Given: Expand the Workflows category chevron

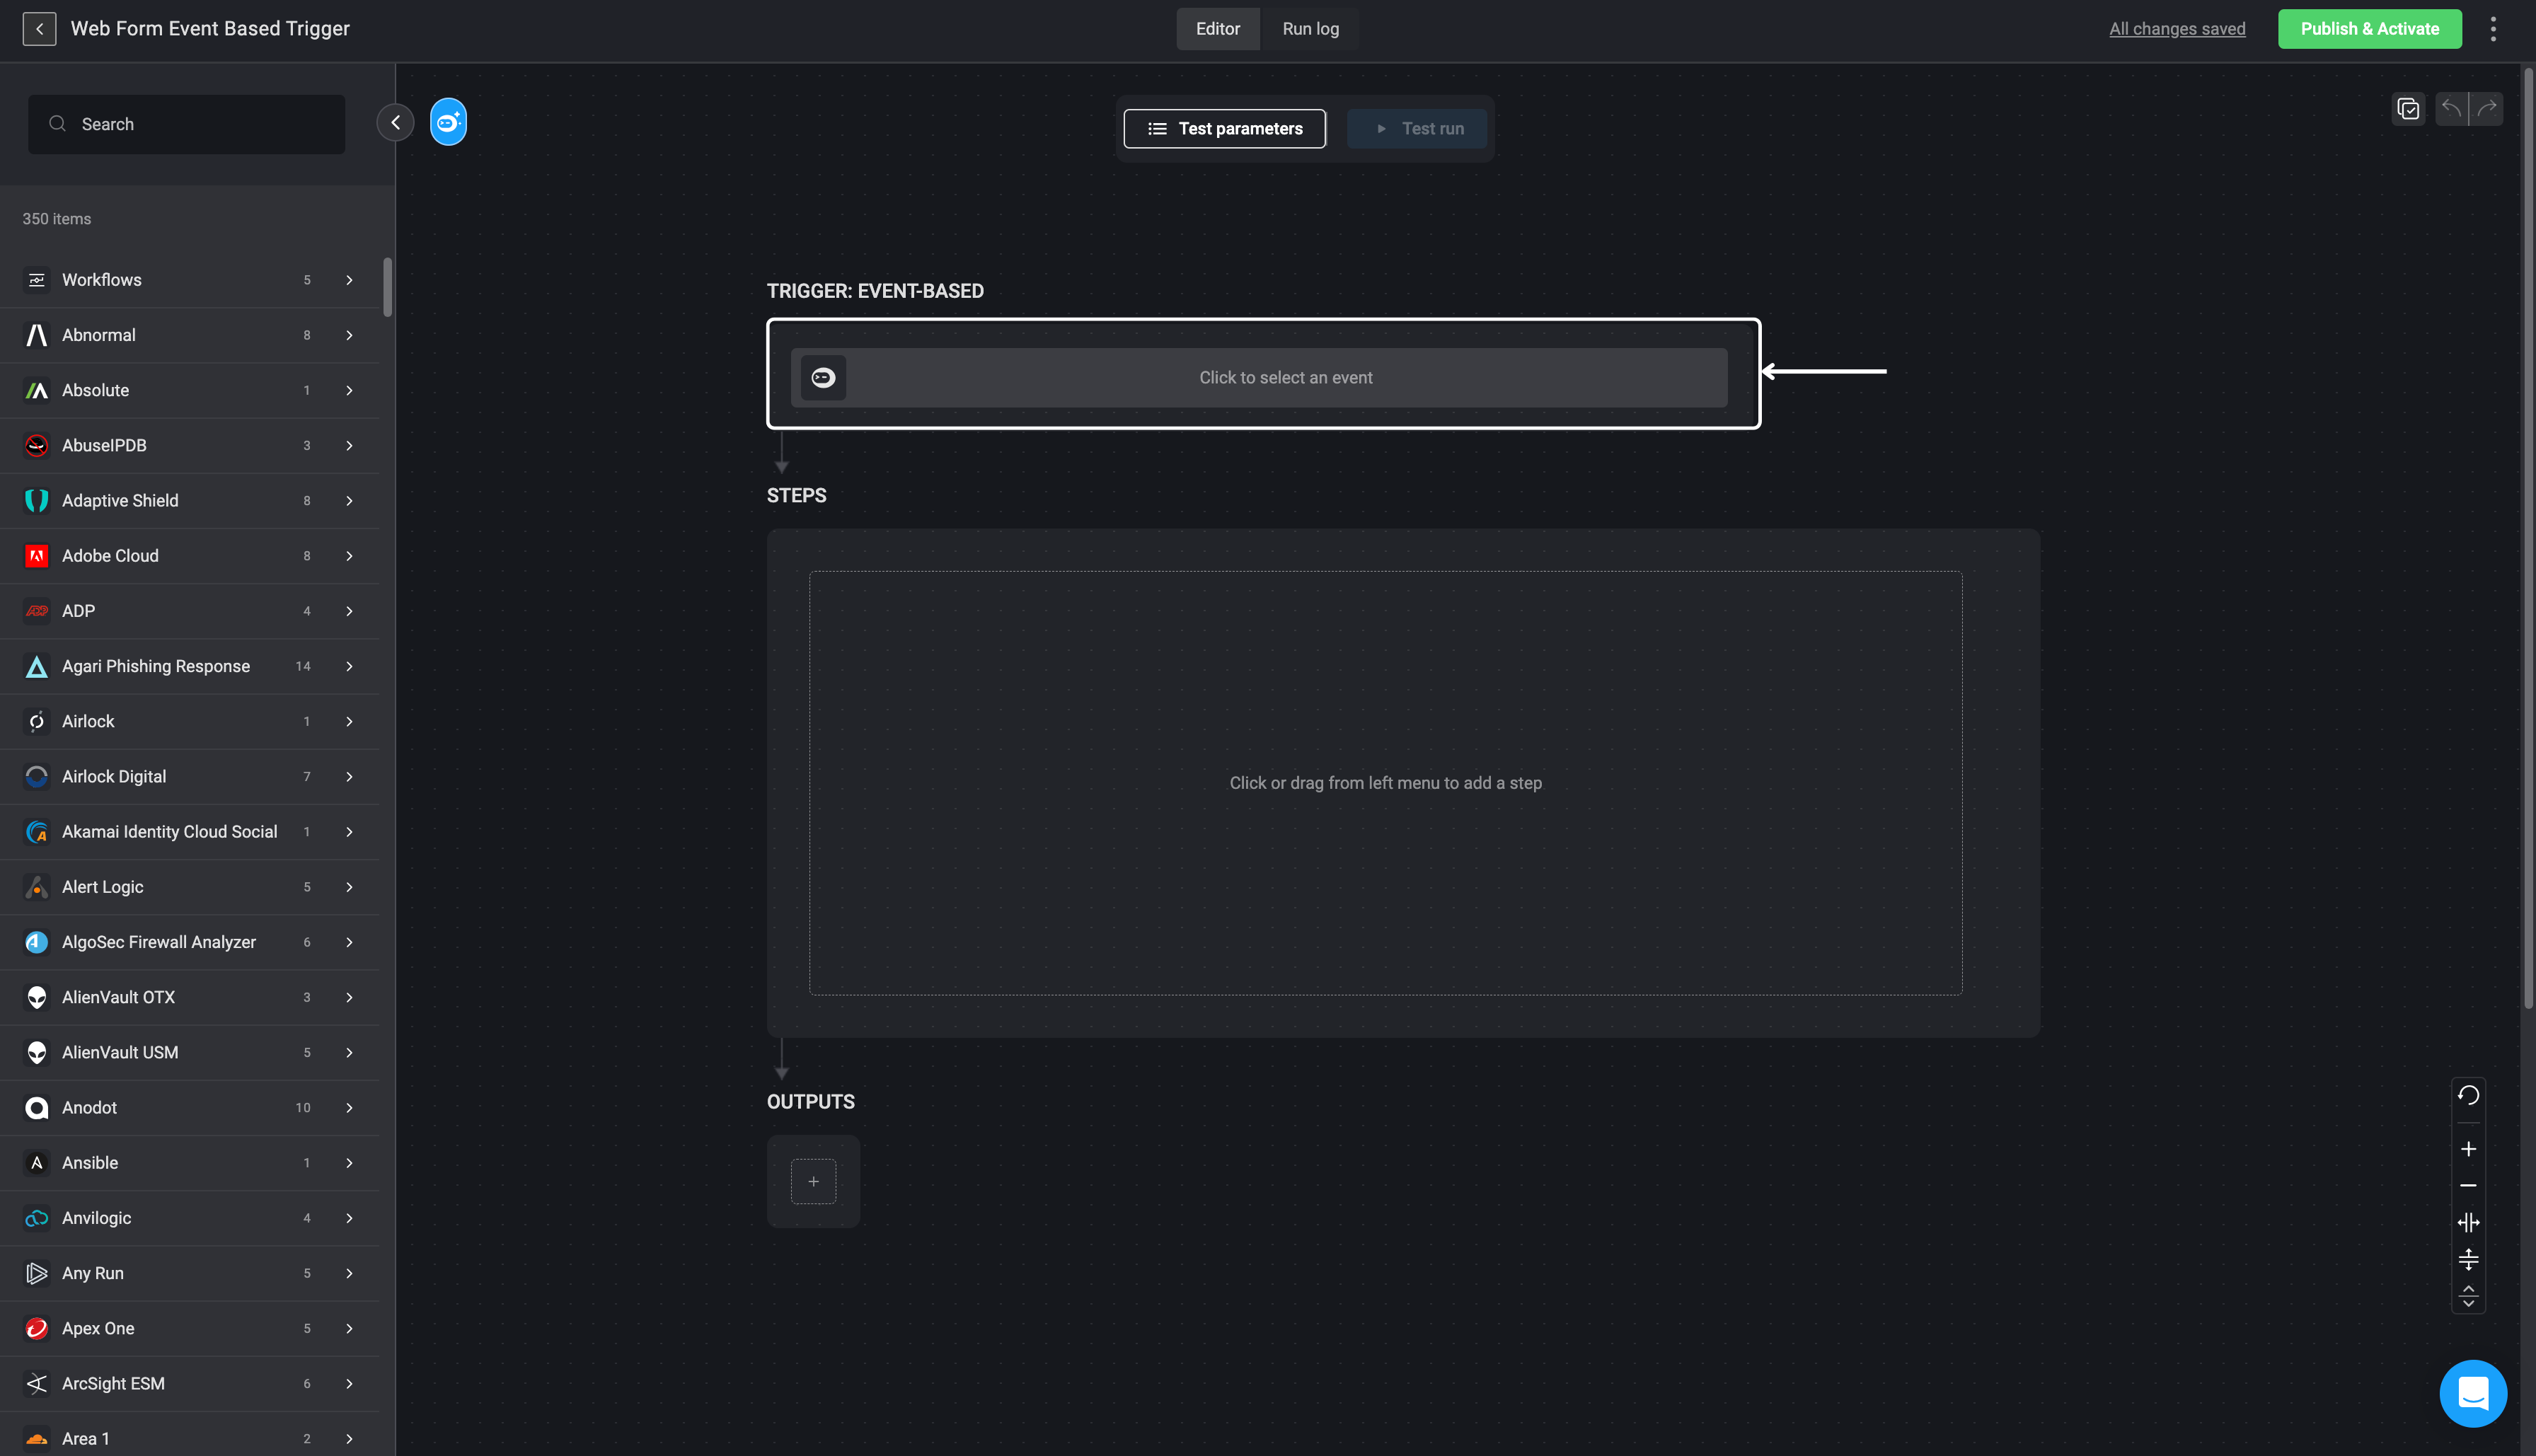Looking at the screenshot, I should 349,280.
